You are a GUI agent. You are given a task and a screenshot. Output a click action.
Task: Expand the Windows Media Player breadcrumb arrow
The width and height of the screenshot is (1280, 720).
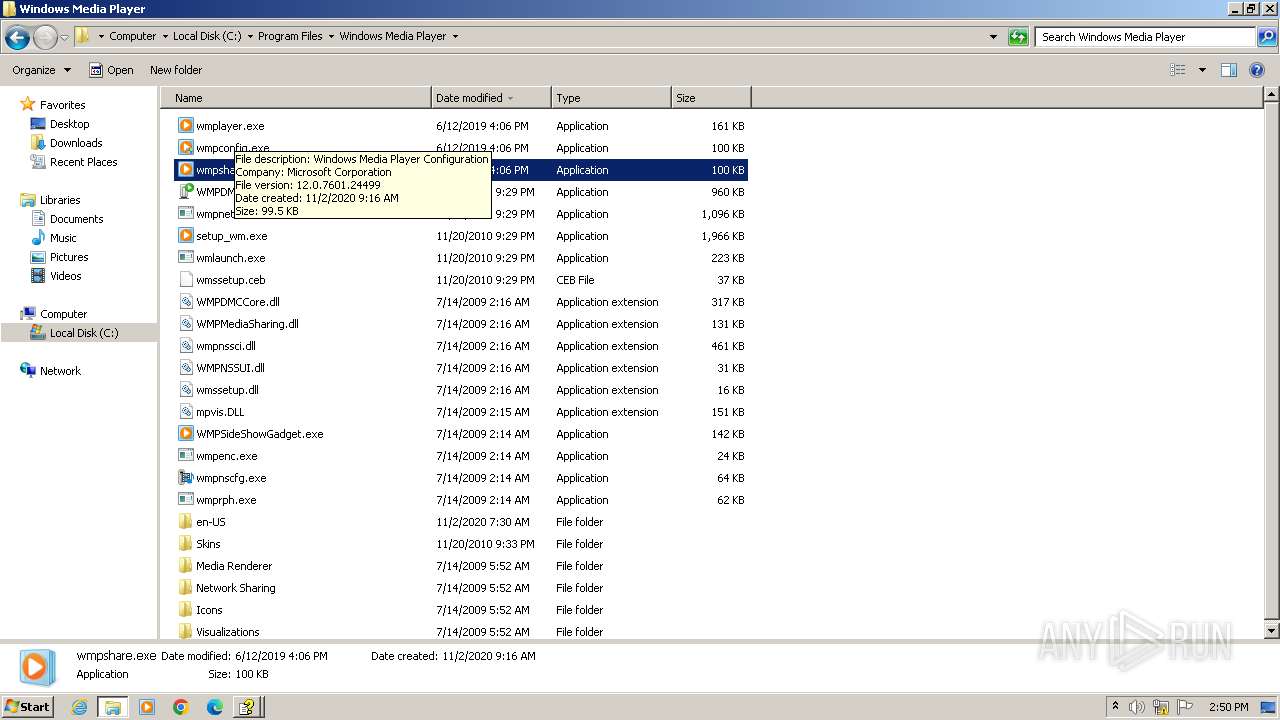(455, 37)
